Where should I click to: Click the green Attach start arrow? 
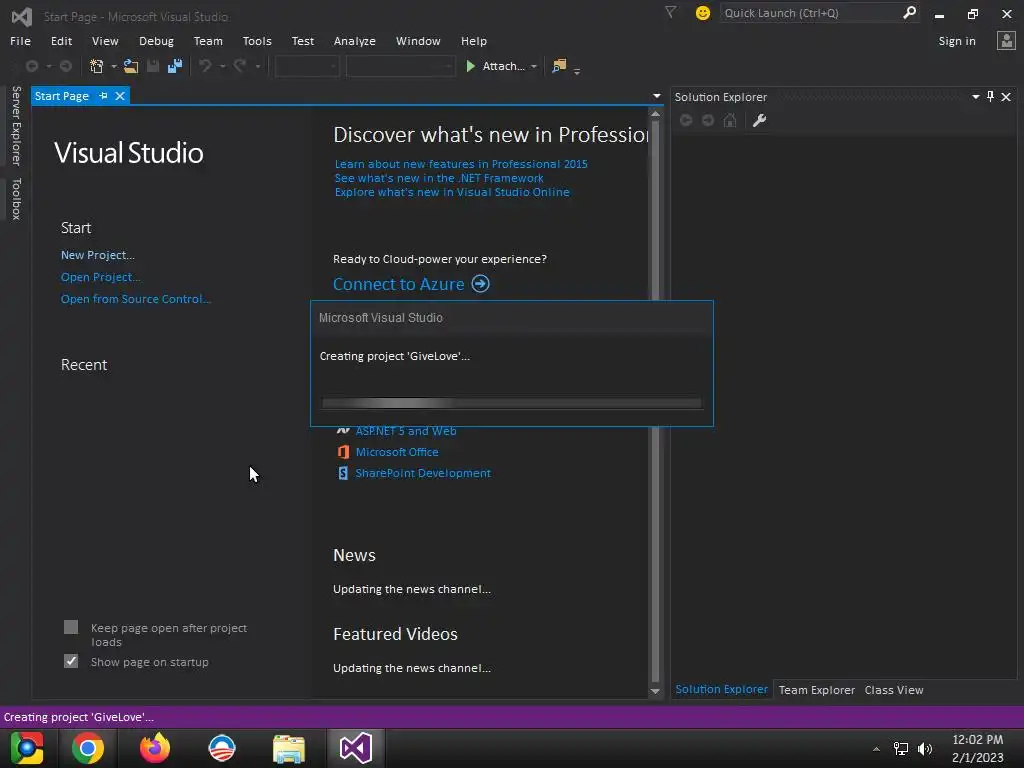click(470, 66)
